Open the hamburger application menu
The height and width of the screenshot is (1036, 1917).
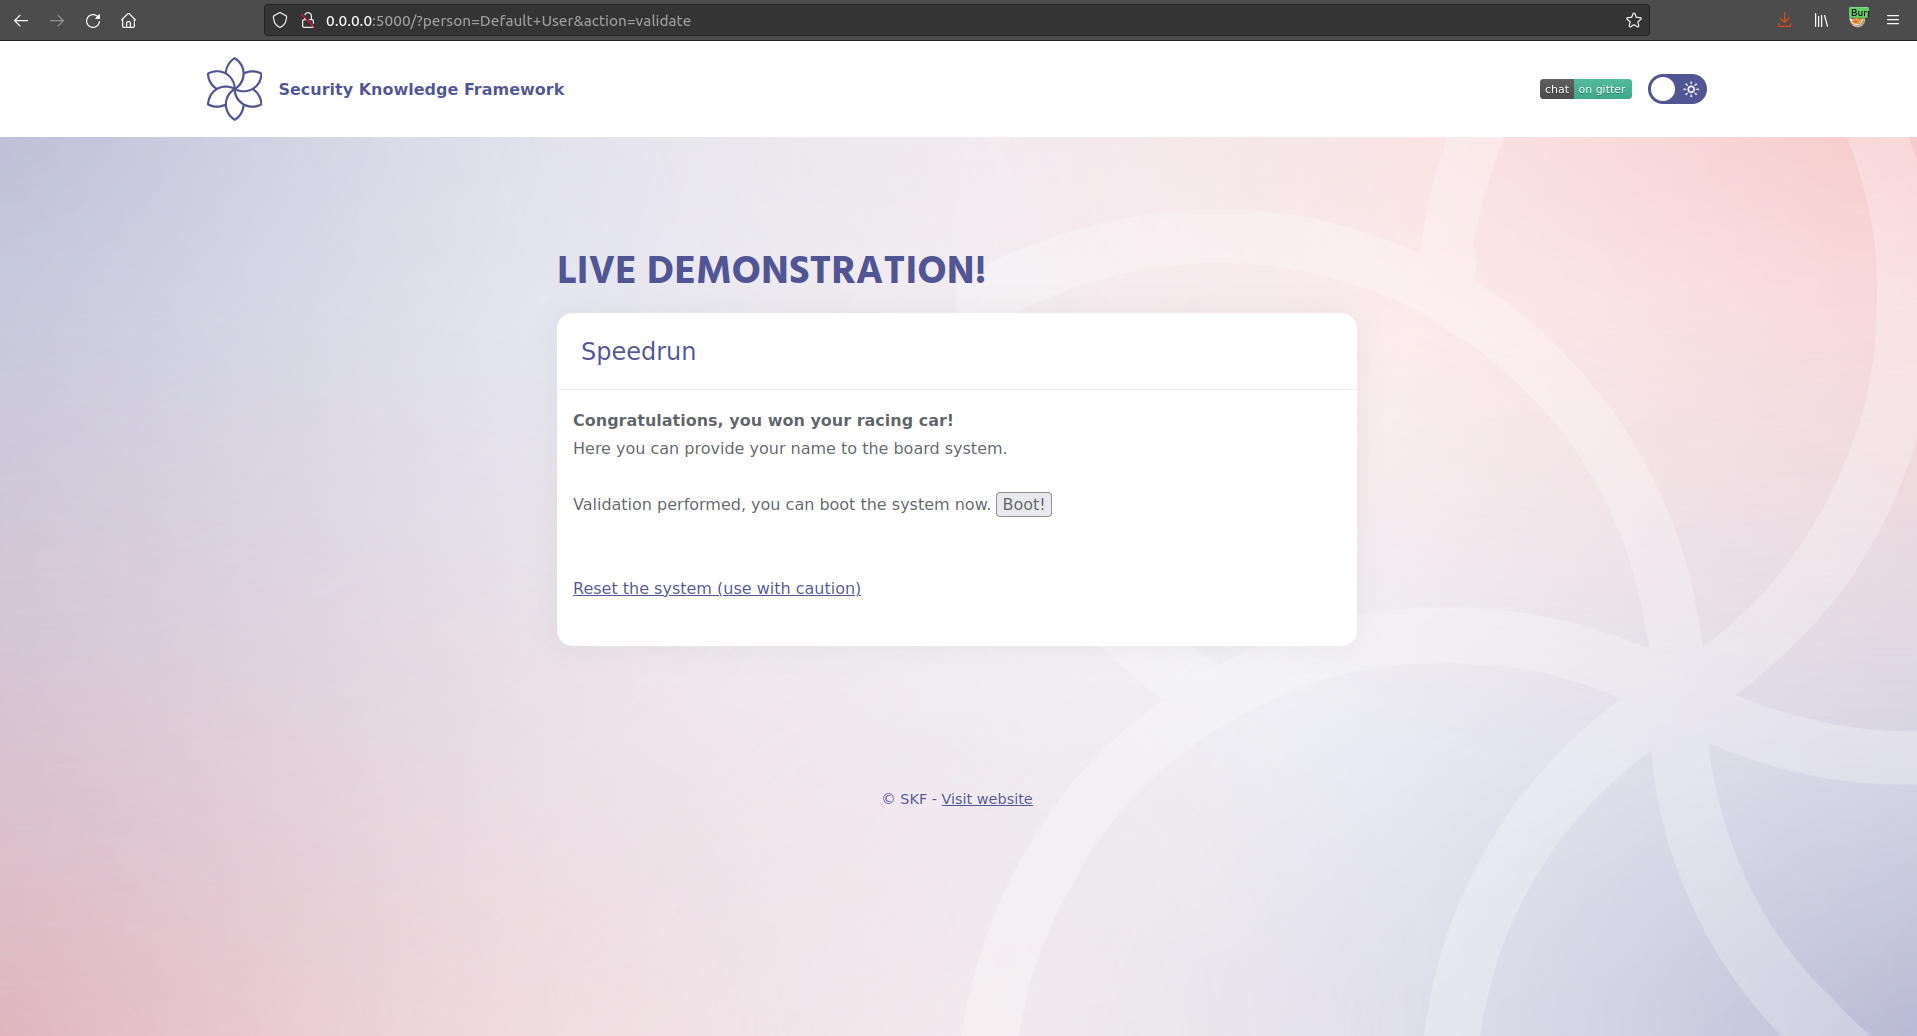click(x=1893, y=20)
